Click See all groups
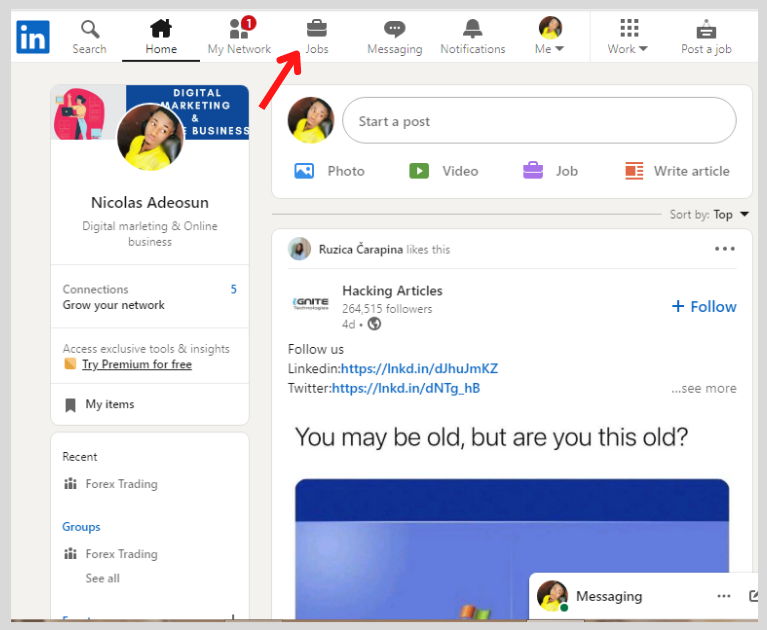This screenshot has width=767, height=630. point(102,578)
